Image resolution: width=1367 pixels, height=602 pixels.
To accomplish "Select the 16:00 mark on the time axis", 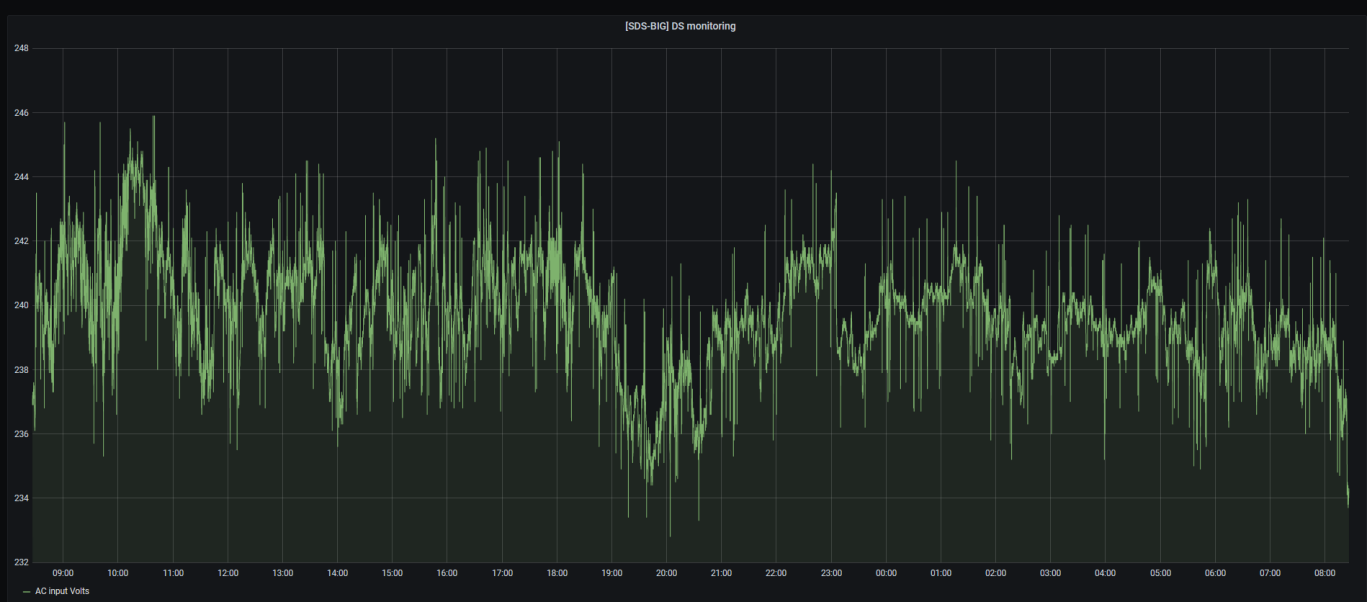I will [x=447, y=573].
